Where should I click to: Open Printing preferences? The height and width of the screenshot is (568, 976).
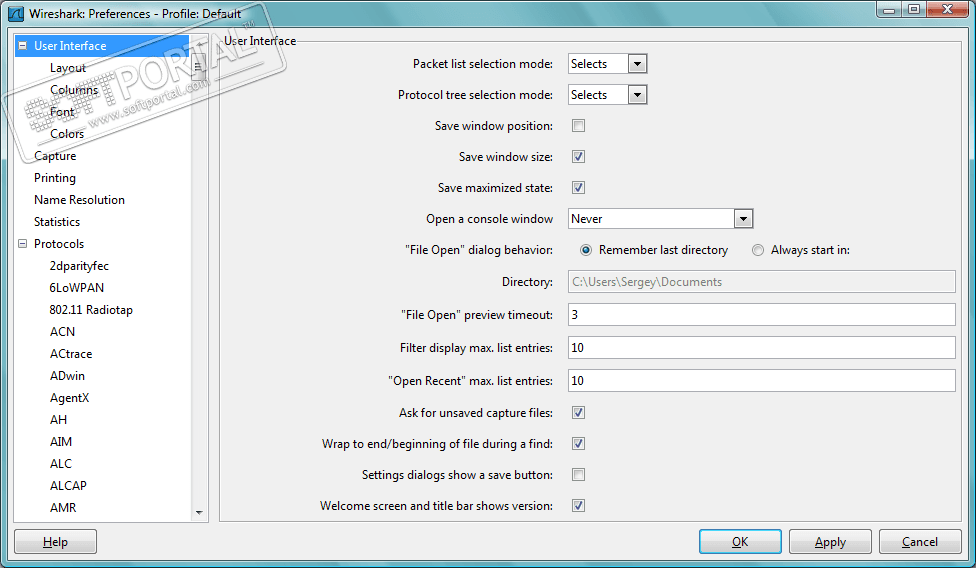tap(55, 178)
